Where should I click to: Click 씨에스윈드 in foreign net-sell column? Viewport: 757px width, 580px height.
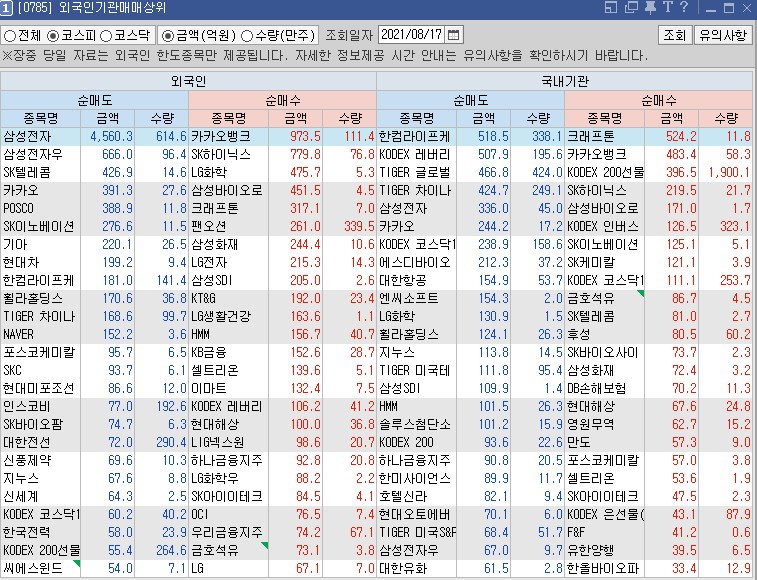(x=33, y=568)
